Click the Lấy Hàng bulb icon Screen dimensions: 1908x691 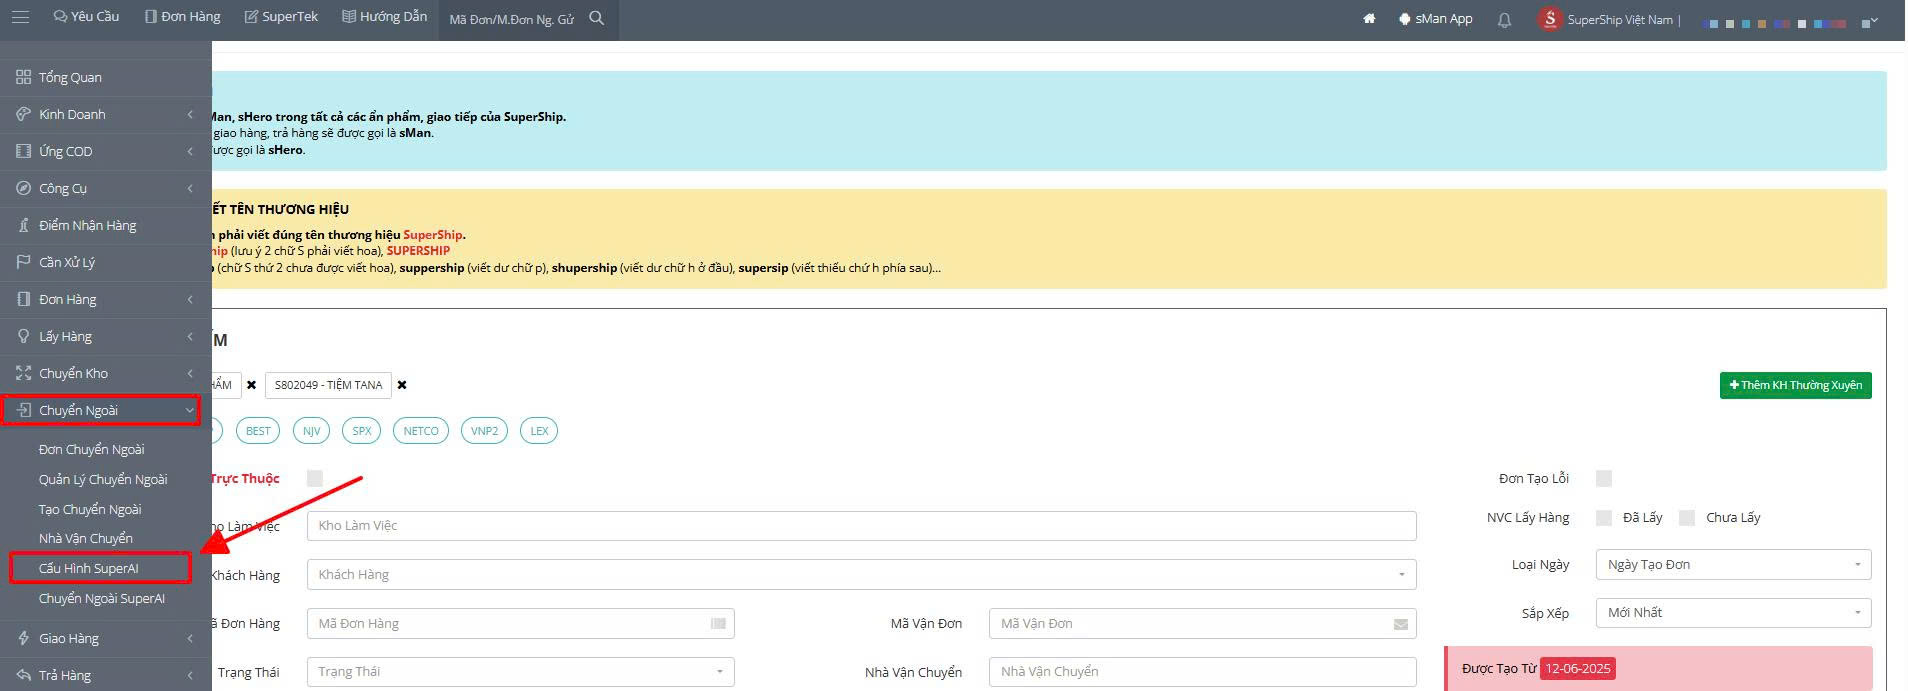pyautogui.click(x=24, y=336)
